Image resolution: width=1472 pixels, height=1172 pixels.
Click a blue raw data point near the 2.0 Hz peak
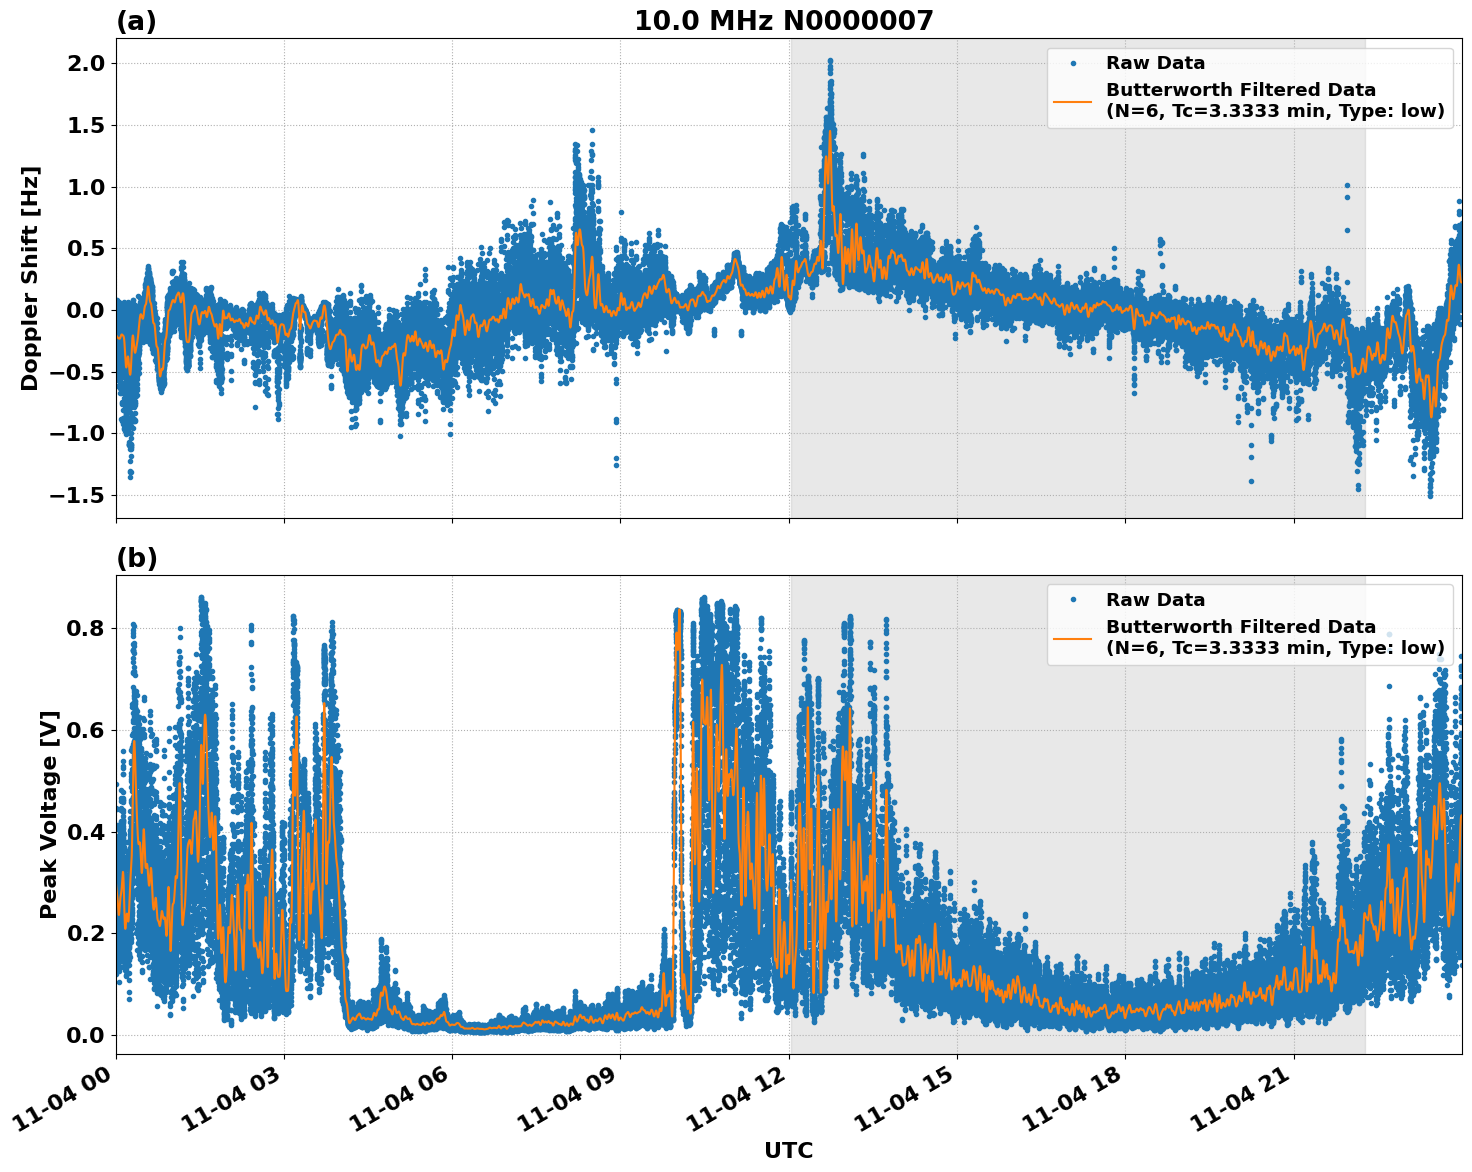[x=830, y=62]
